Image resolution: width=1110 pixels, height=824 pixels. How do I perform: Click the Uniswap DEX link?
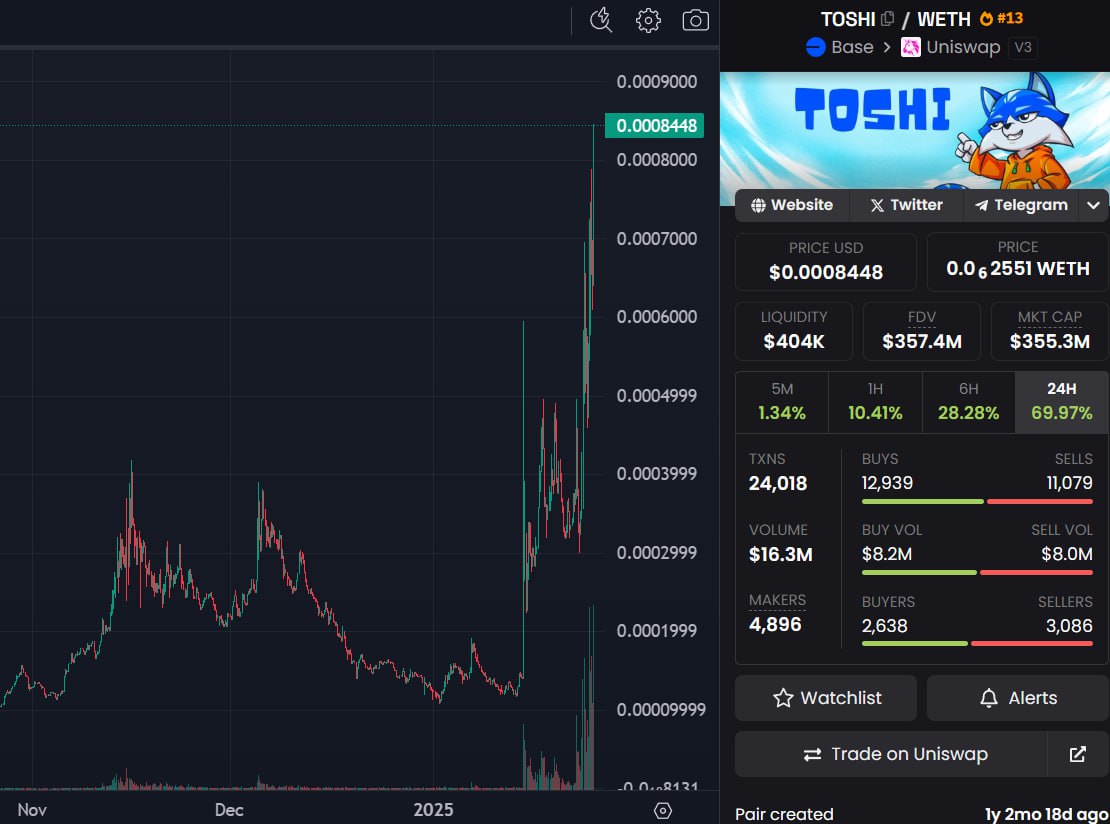(963, 47)
